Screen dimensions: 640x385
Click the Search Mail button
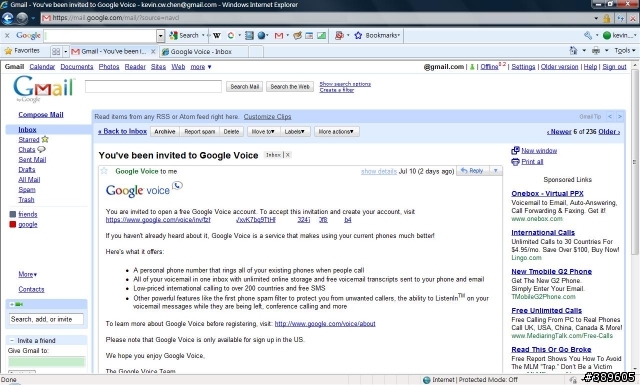pyautogui.click(x=244, y=87)
